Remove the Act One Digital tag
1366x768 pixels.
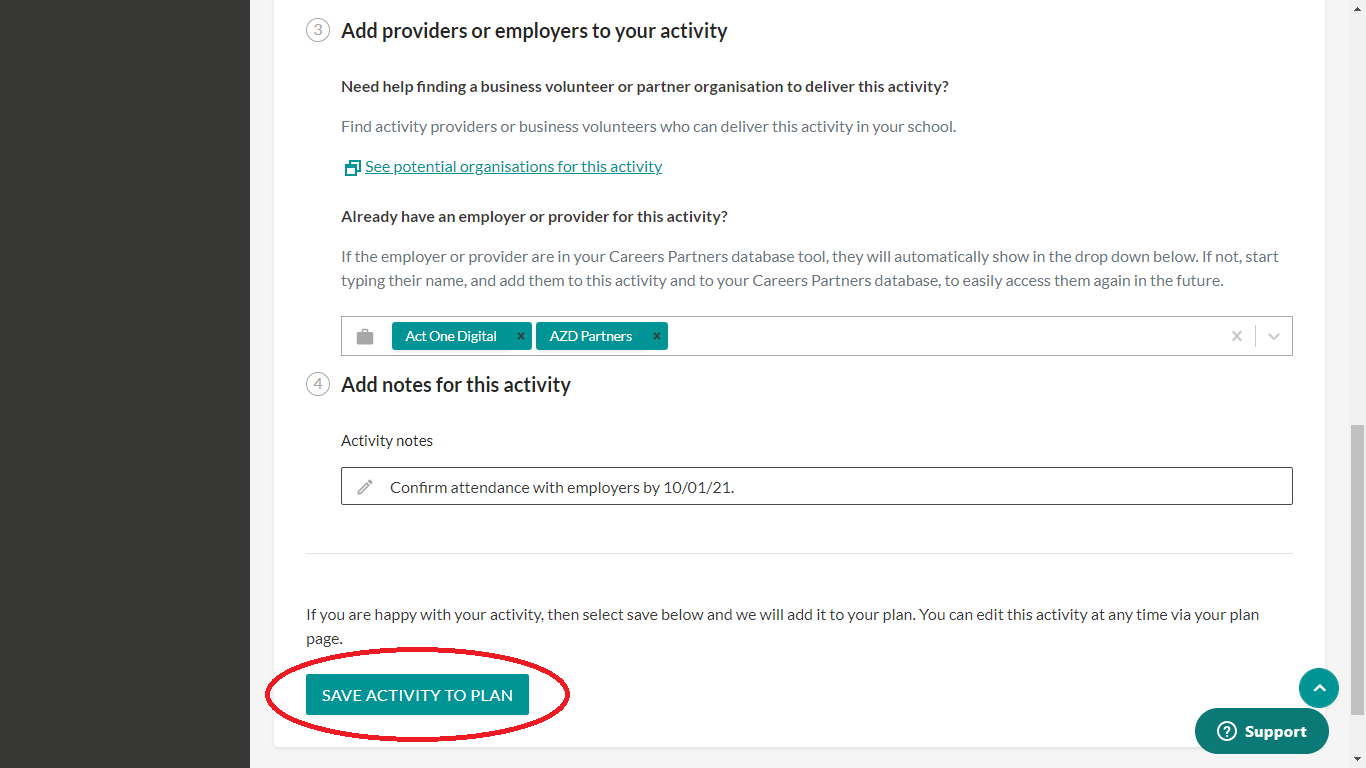(x=521, y=336)
